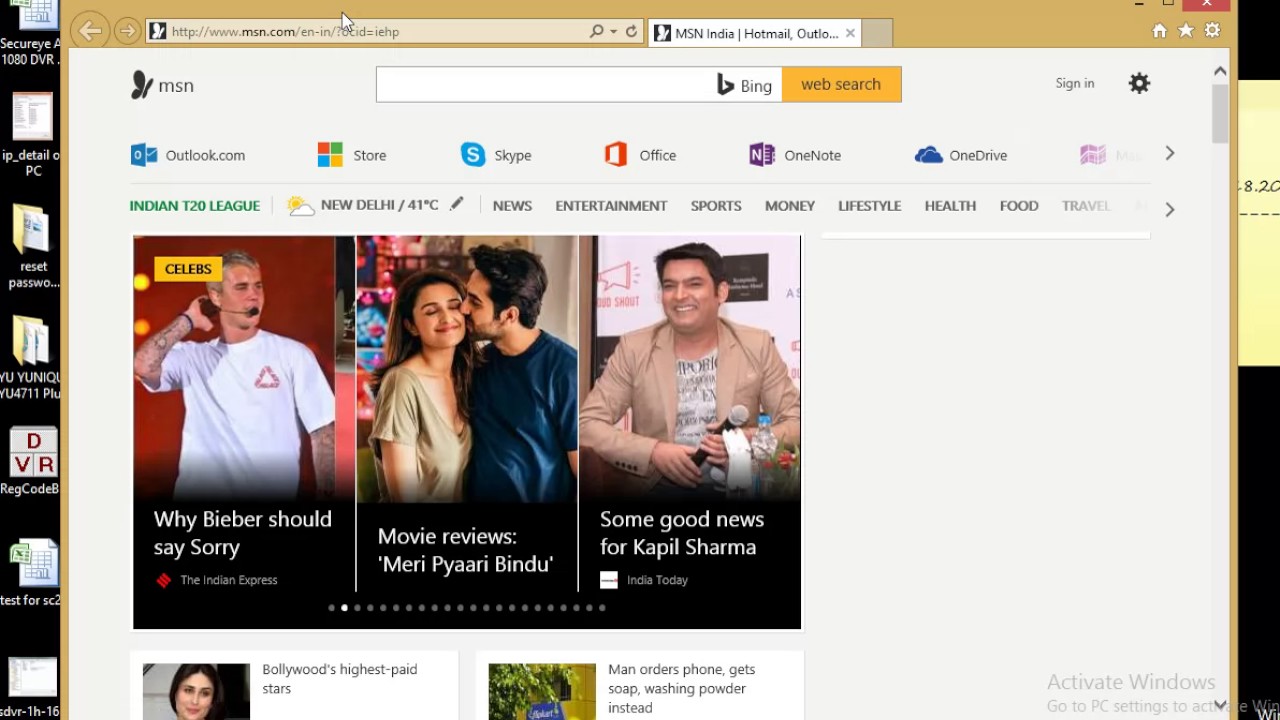The height and width of the screenshot is (720, 1280).
Task: Refresh the page with the reload icon
Action: pyautogui.click(x=631, y=31)
